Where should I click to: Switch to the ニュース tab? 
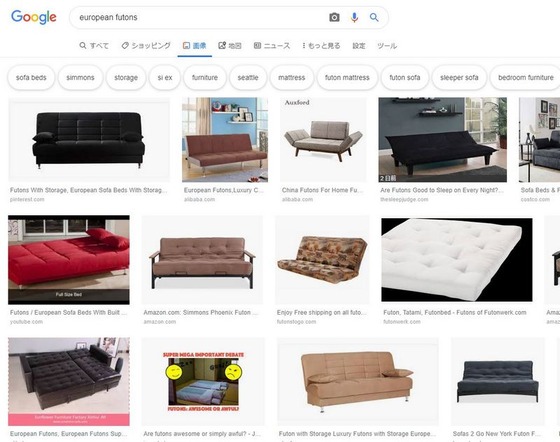pos(272,46)
